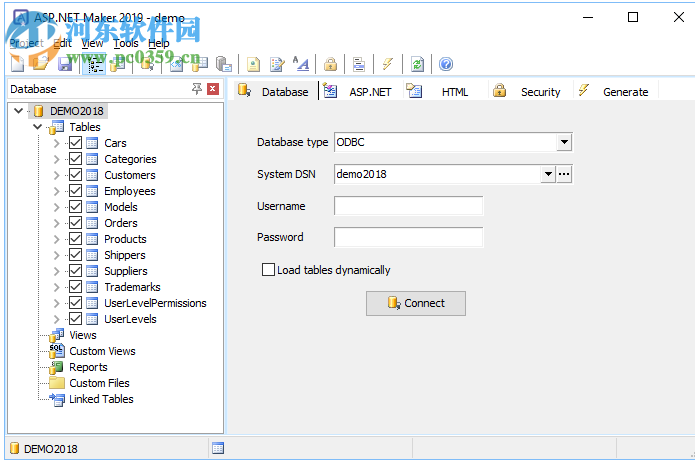Select the Custom Views tree item
695x467 pixels.
[x=102, y=351]
